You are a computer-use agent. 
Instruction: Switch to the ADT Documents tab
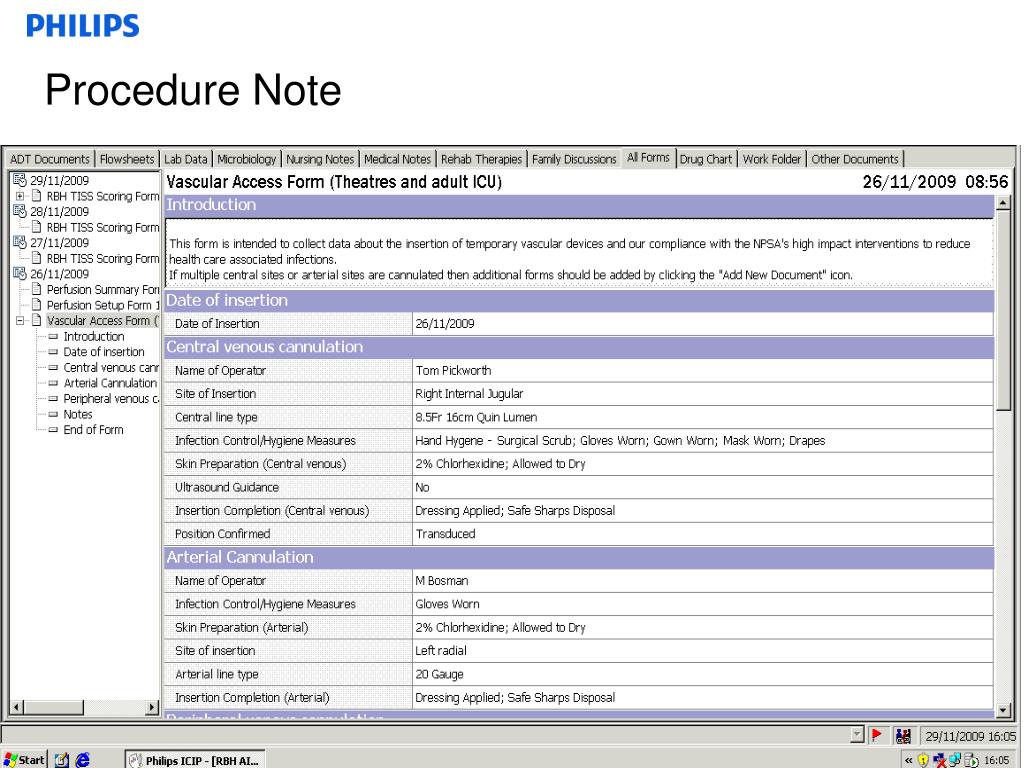50,159
